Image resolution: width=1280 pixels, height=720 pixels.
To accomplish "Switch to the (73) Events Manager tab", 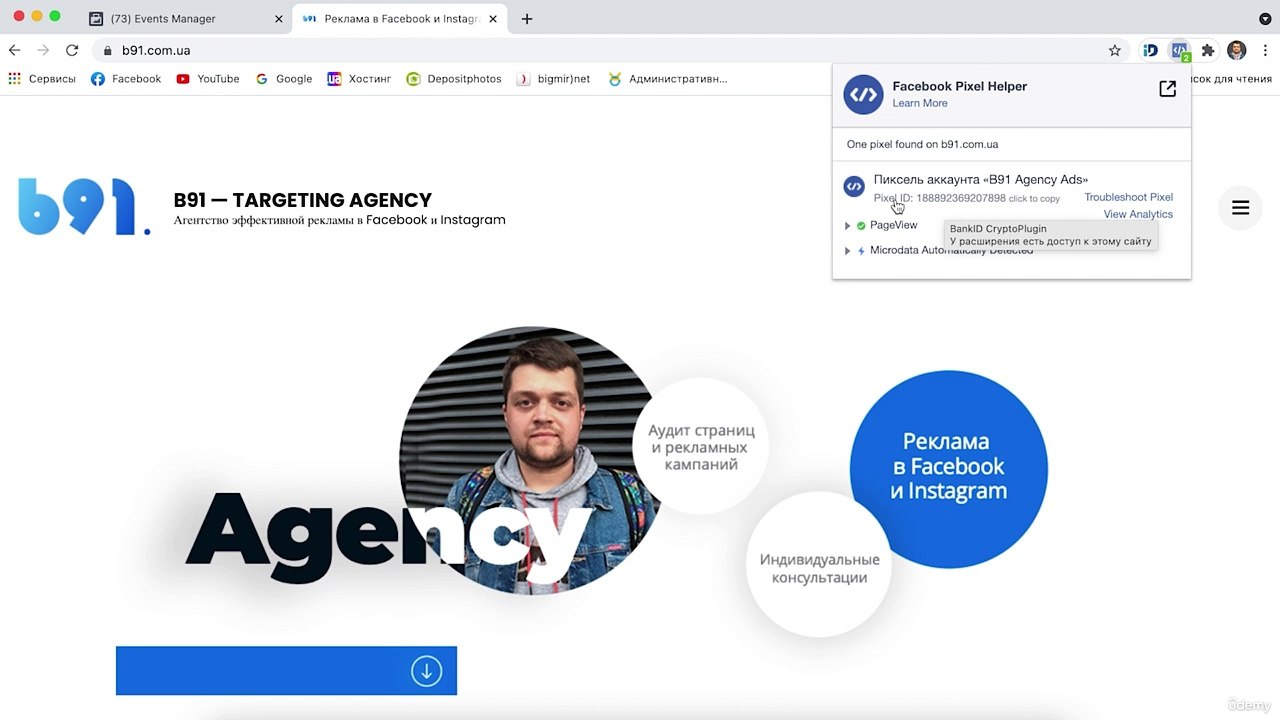I will (186, 18).
